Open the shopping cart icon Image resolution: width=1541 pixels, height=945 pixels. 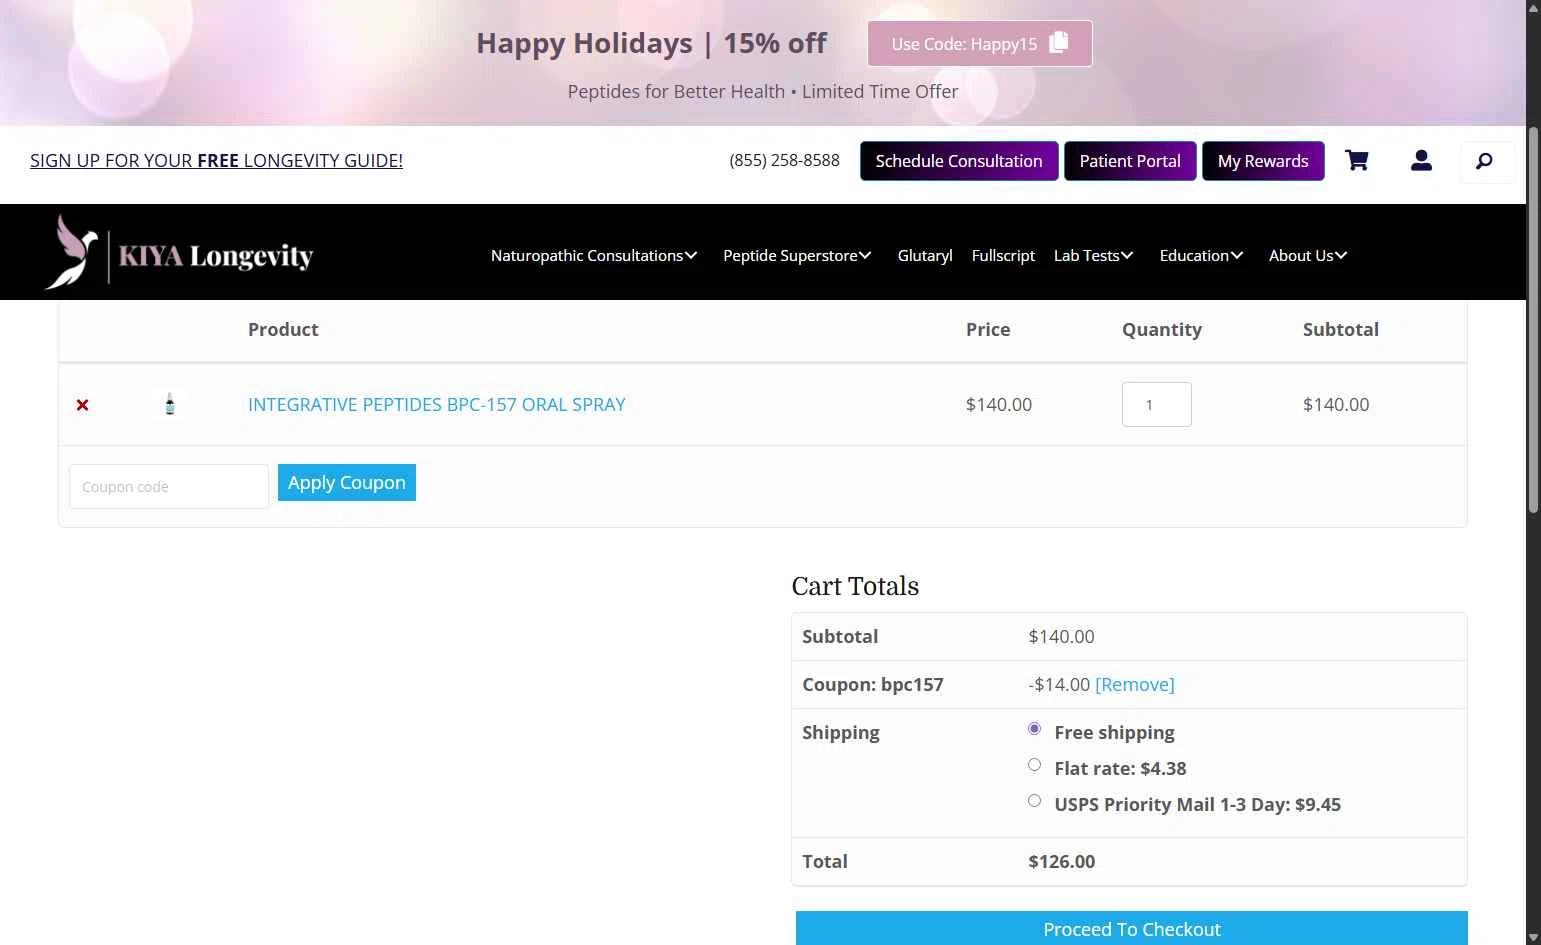(1357, 160)
